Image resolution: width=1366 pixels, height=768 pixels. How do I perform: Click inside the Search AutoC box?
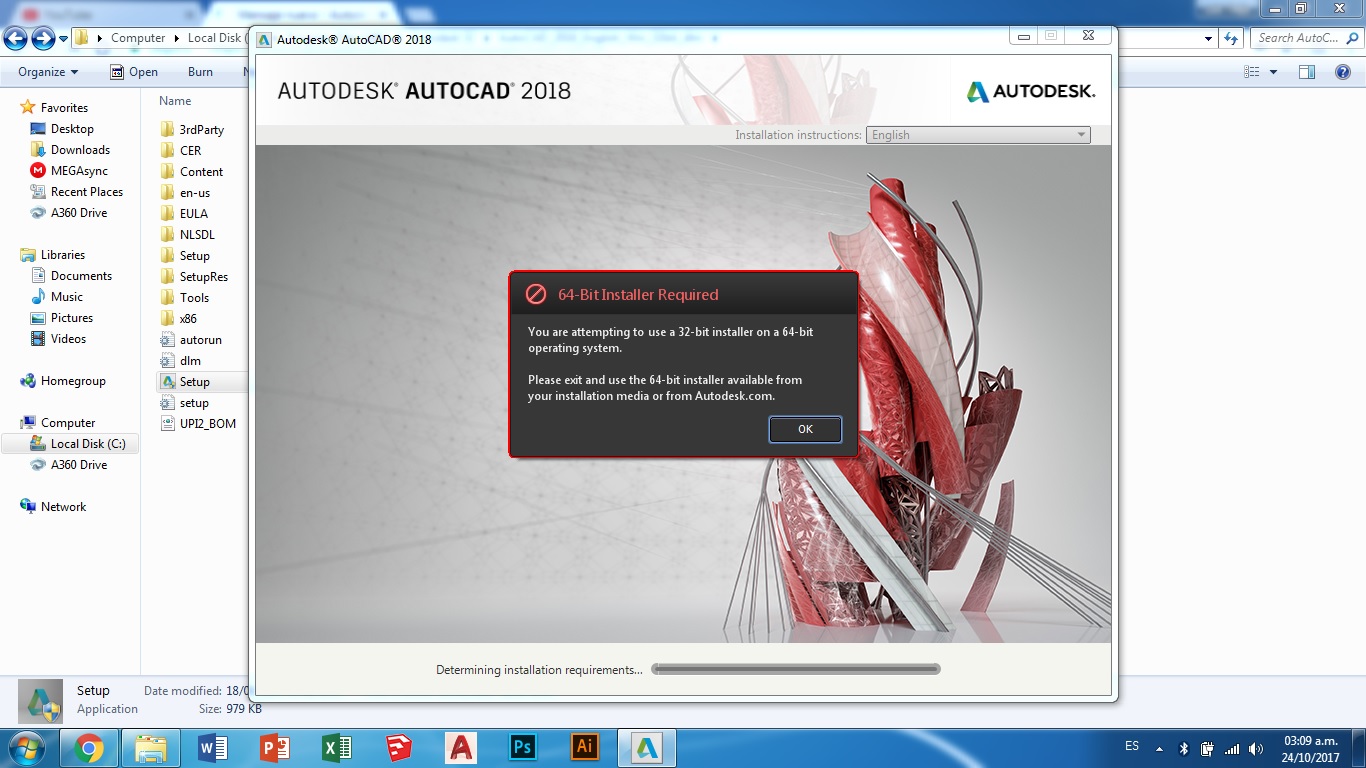pyautogui.click(x=1300, y=37)
